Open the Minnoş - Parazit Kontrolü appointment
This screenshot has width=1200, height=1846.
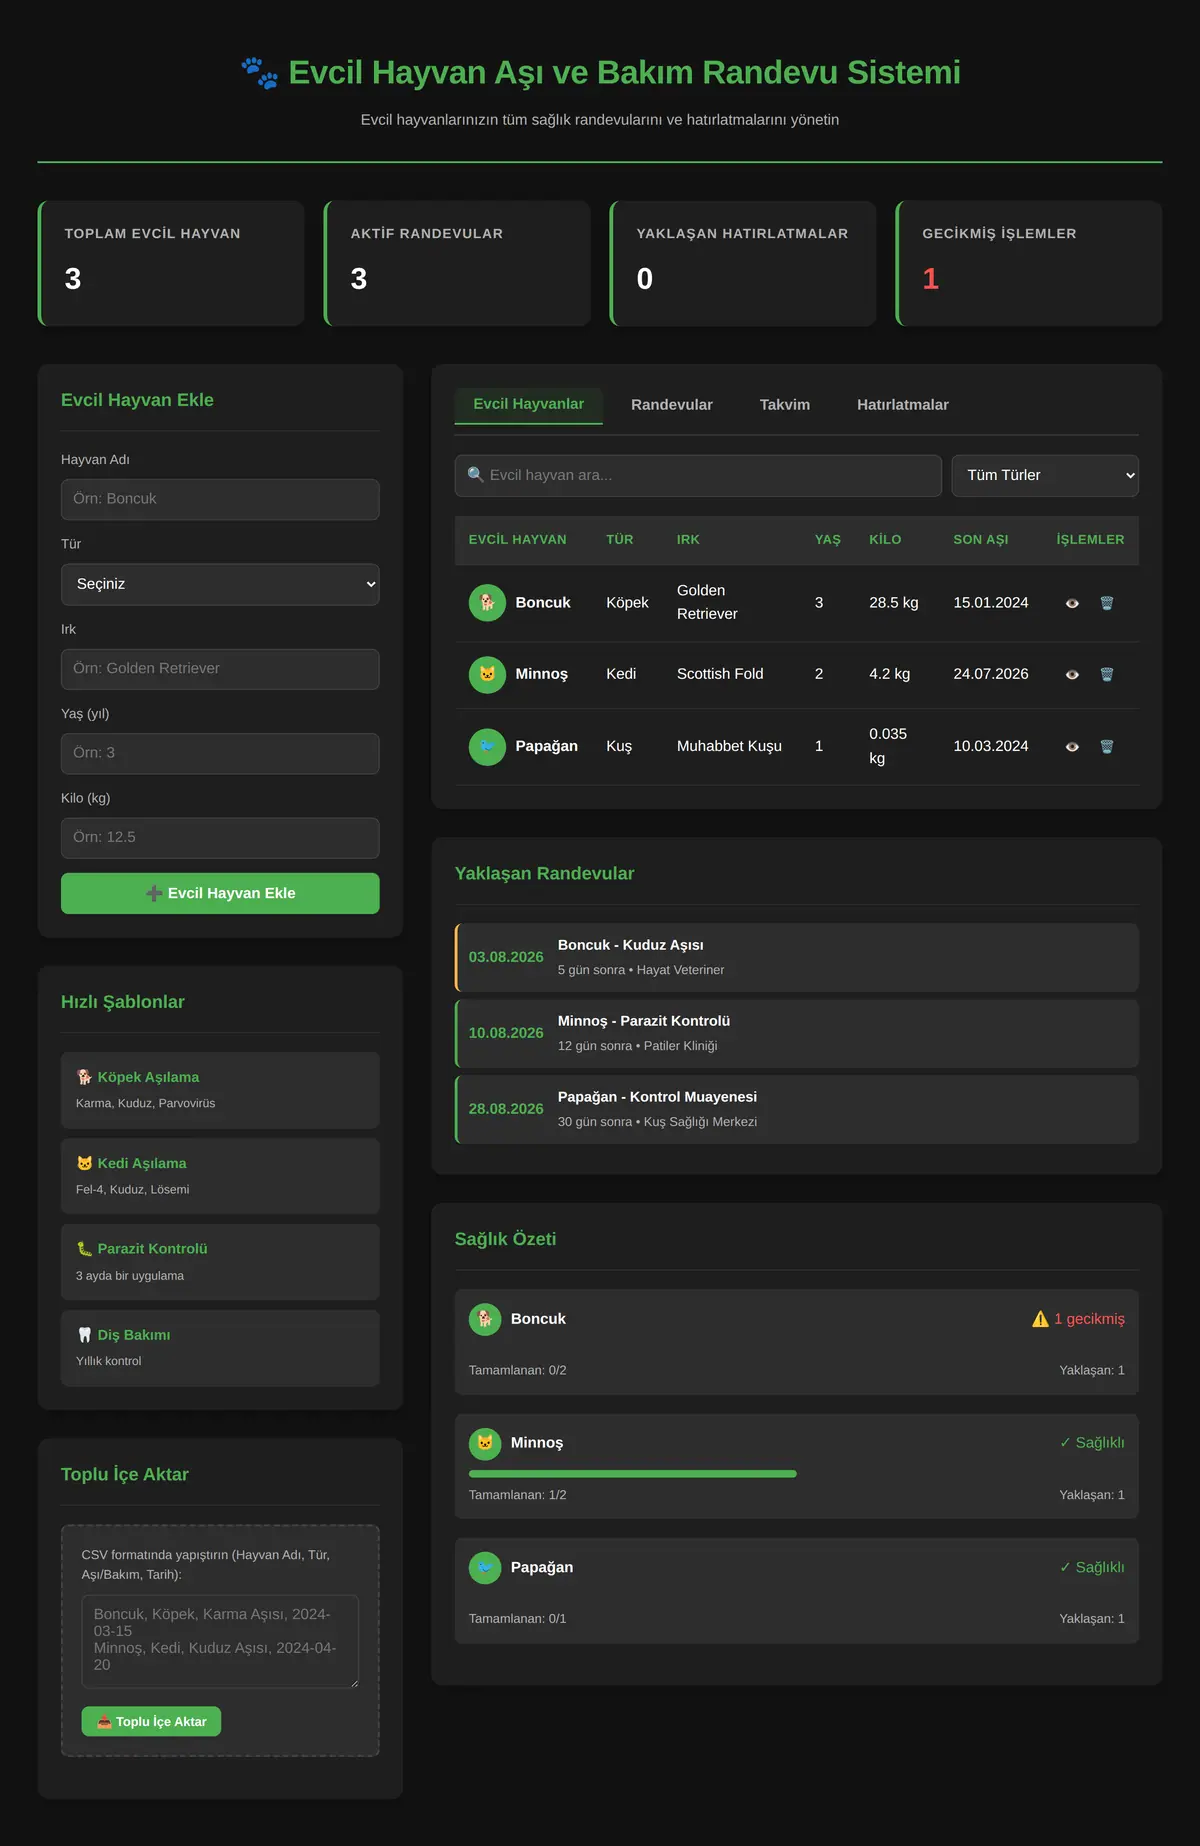[x=797, y=1033]
